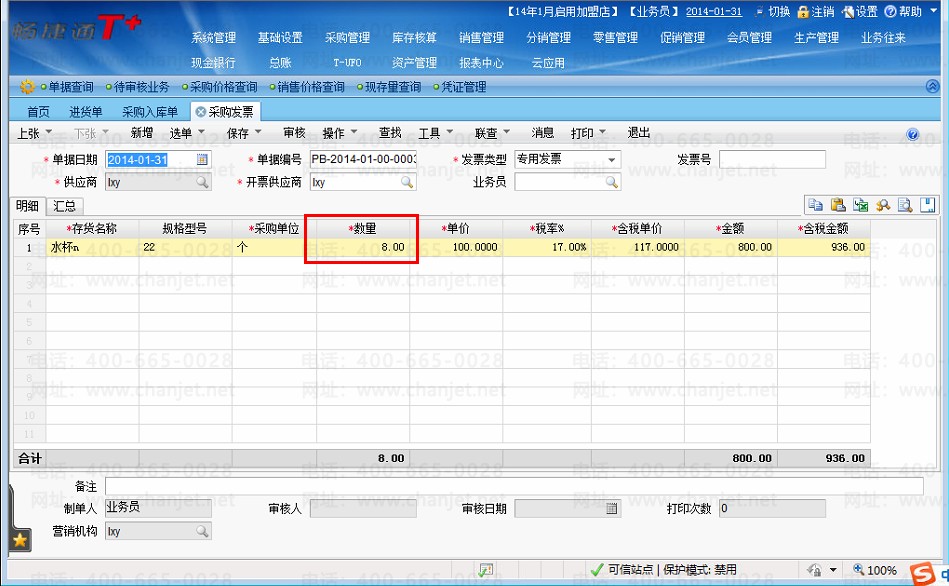Expand the 发票类型 combo box
Image resolution: width=949 pixels, height=586 pixels.
coord(612,160)
